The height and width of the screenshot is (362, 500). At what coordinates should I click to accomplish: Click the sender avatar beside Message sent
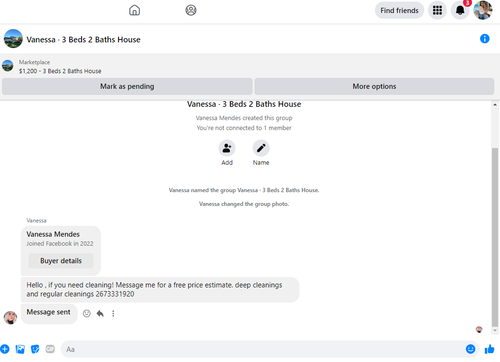(10, 317)
